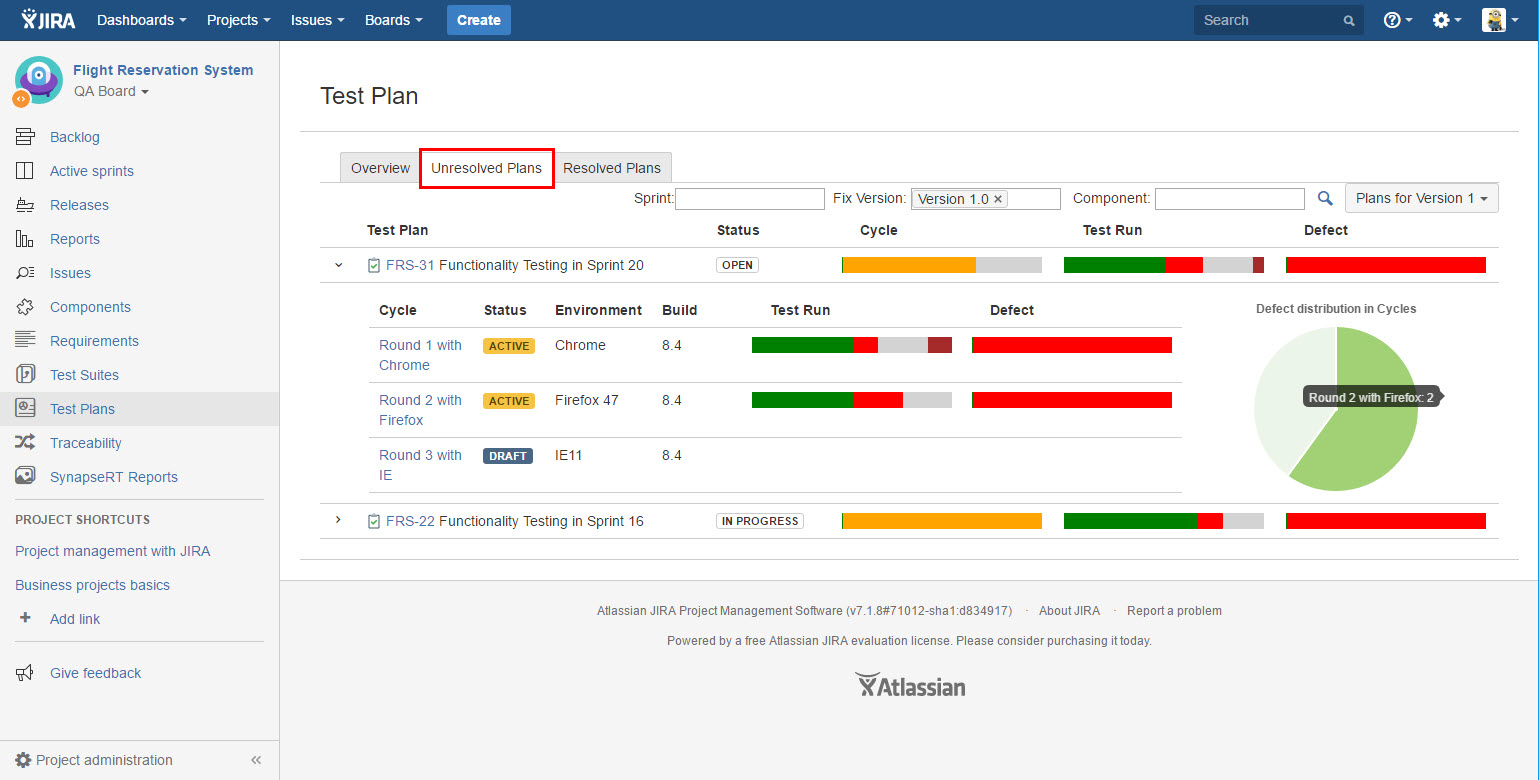Image resolution: width=1539 pixels, height=780 pixels.
Task: Click the FRS-31 Cycle progress bar
Action: [x=942, y=265]
